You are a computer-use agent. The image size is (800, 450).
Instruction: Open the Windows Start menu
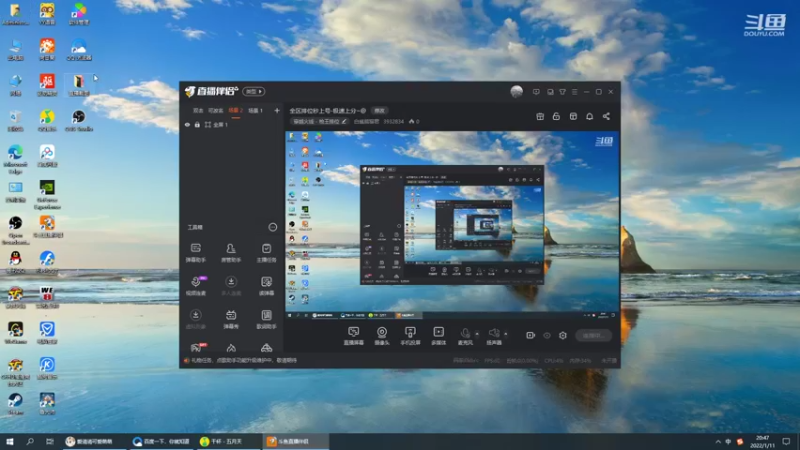10,441
